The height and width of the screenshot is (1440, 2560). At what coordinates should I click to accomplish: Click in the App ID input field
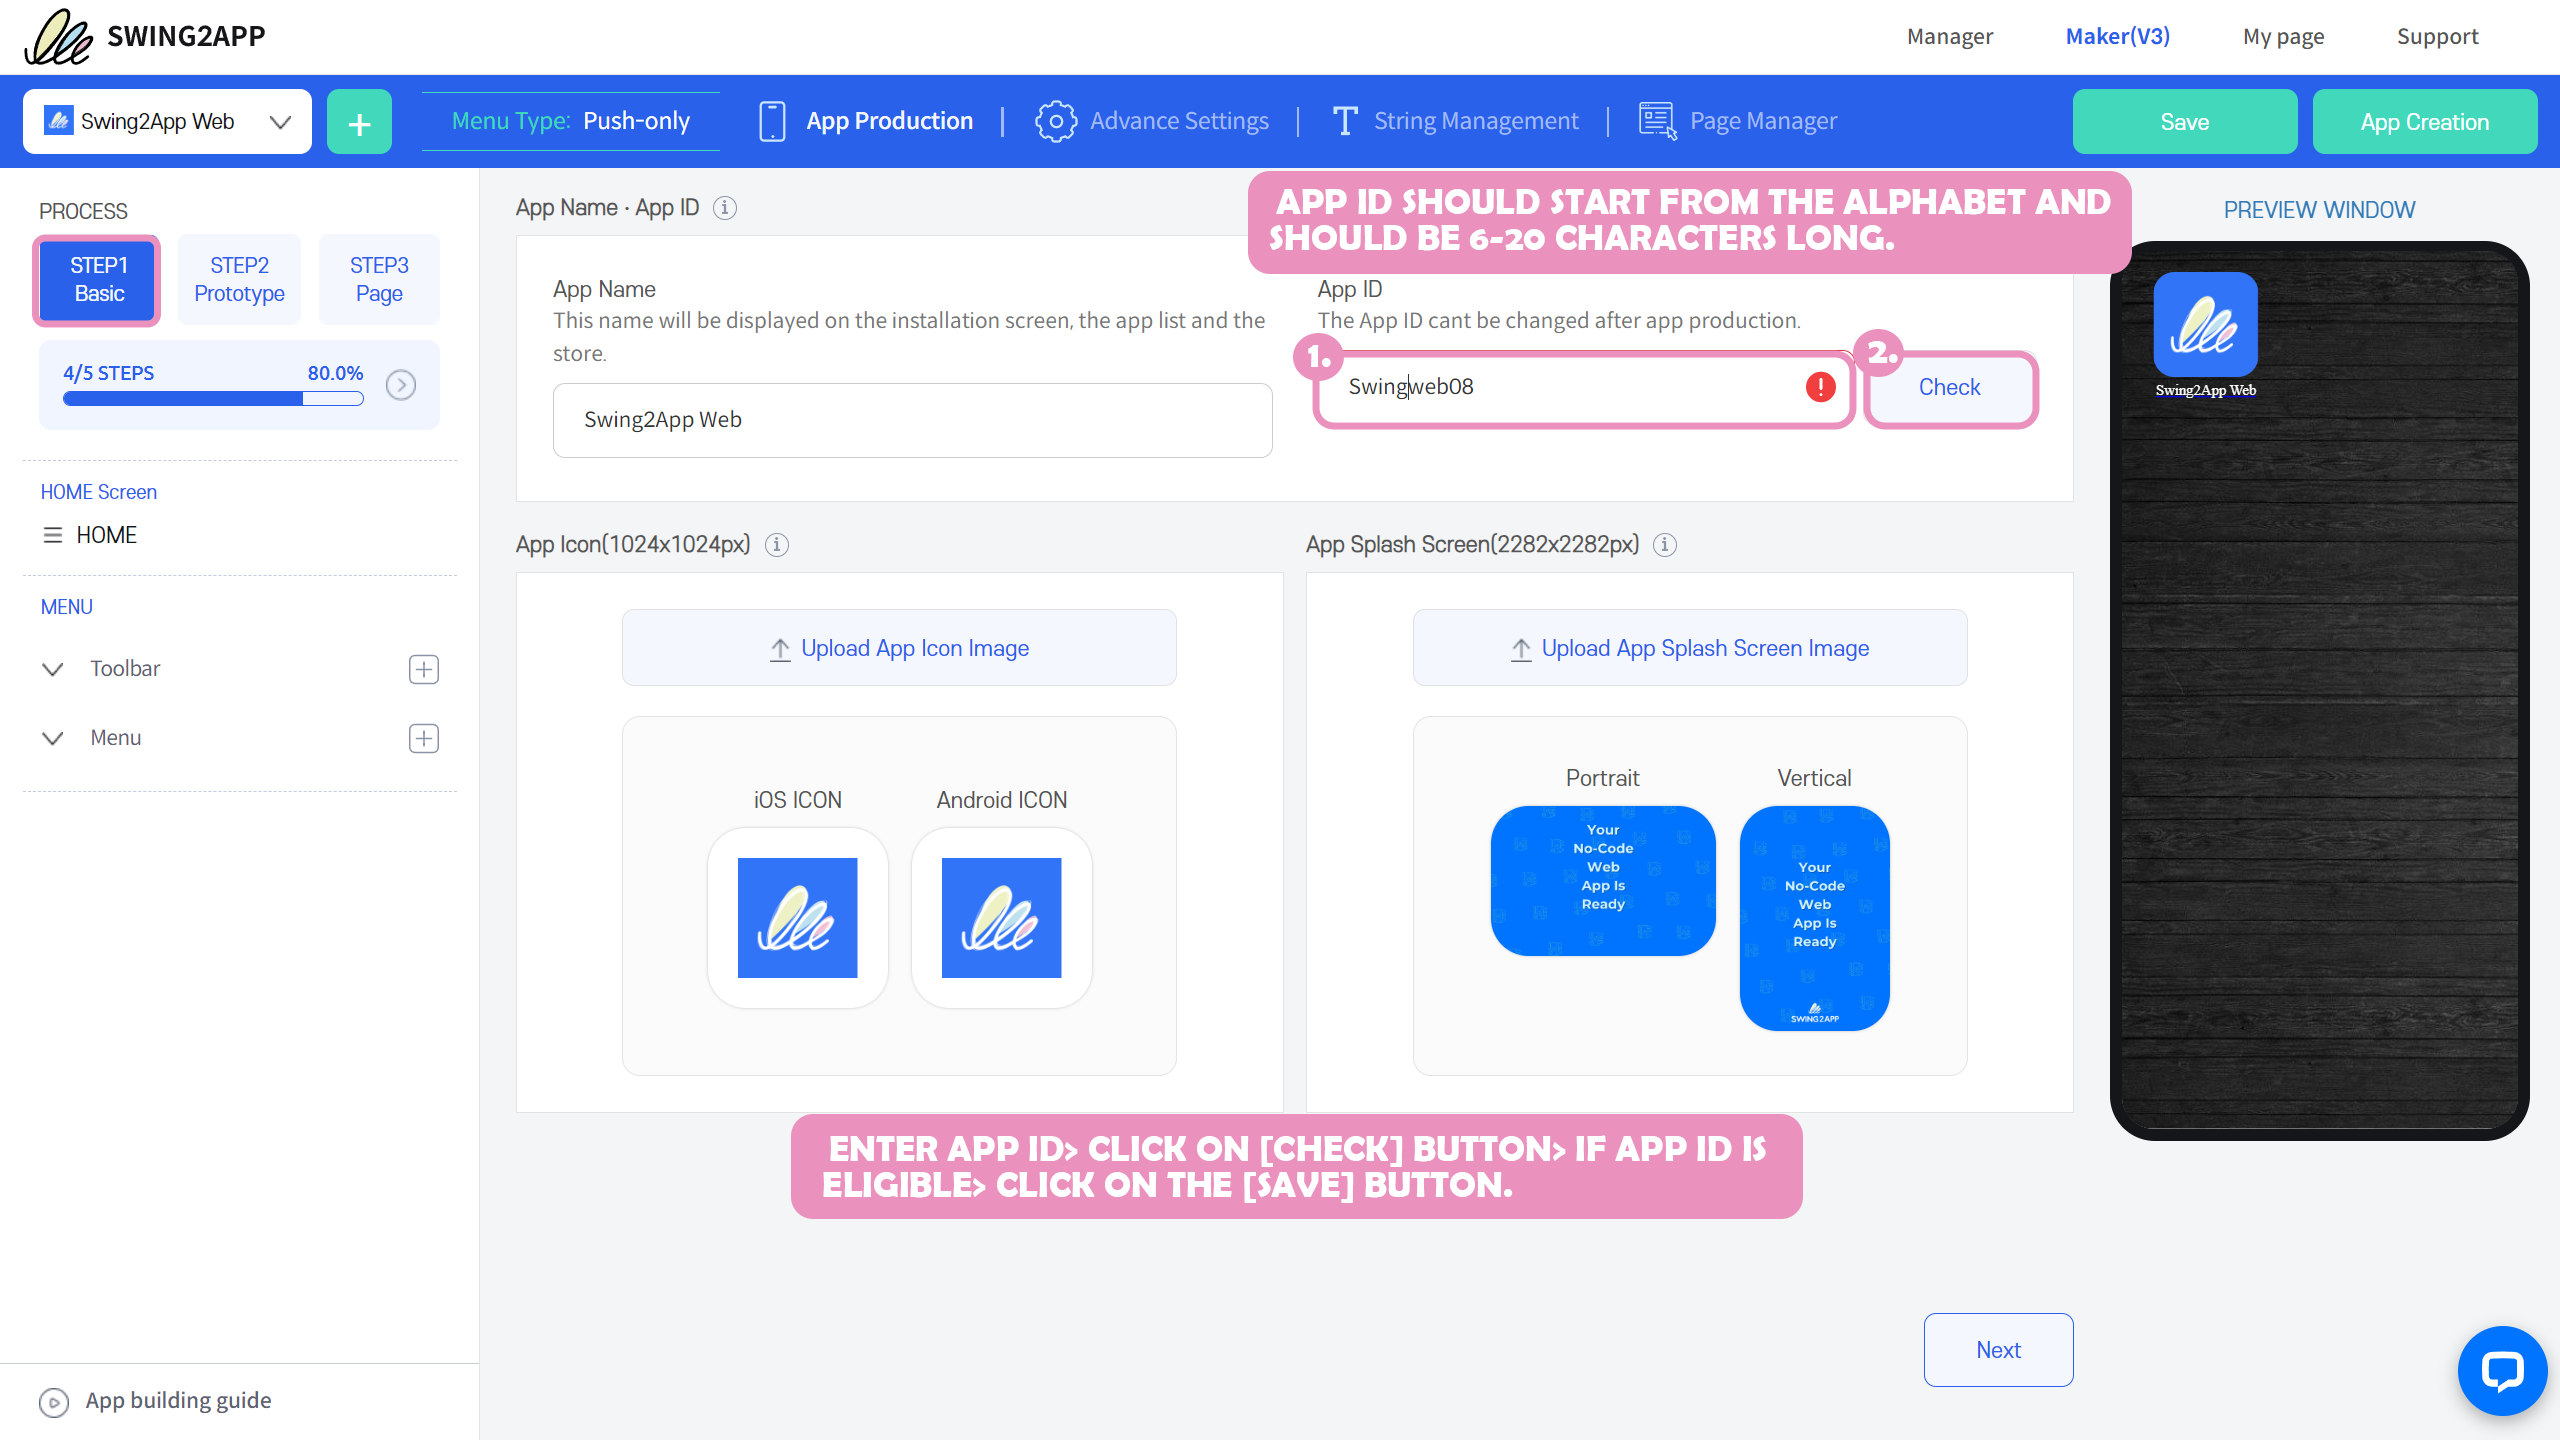tap(1583, 388)
